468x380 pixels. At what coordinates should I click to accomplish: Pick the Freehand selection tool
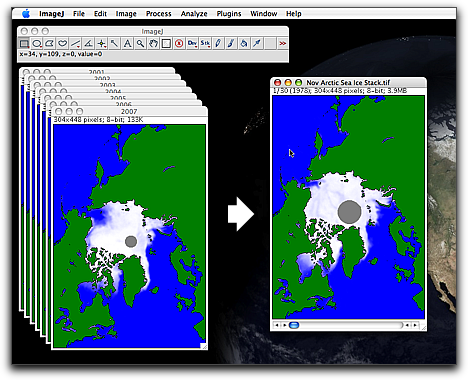(x=63, y=43)
